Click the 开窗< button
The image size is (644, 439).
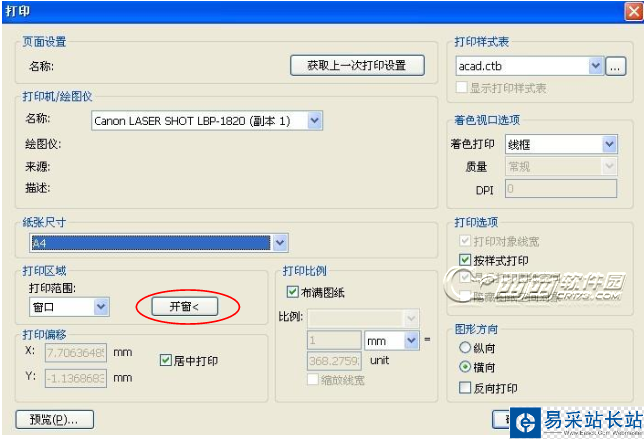coord(184,306)
